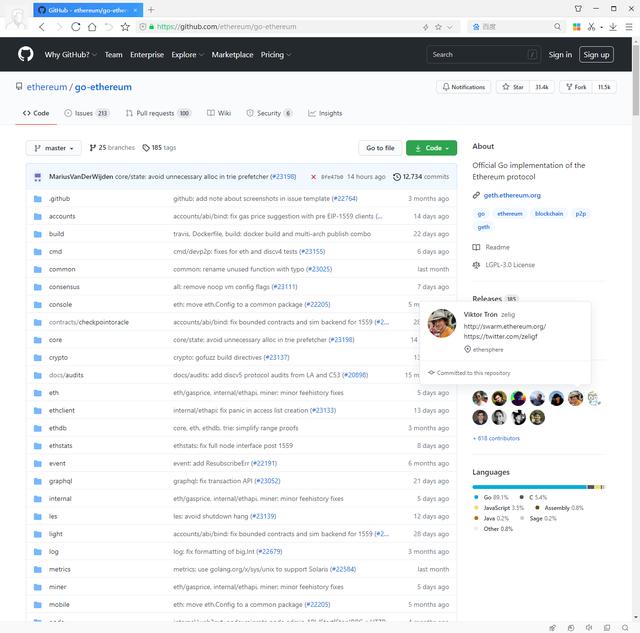Star the go-ethereum repository
The height and width of the screenshot is (633, 640).
513,87
